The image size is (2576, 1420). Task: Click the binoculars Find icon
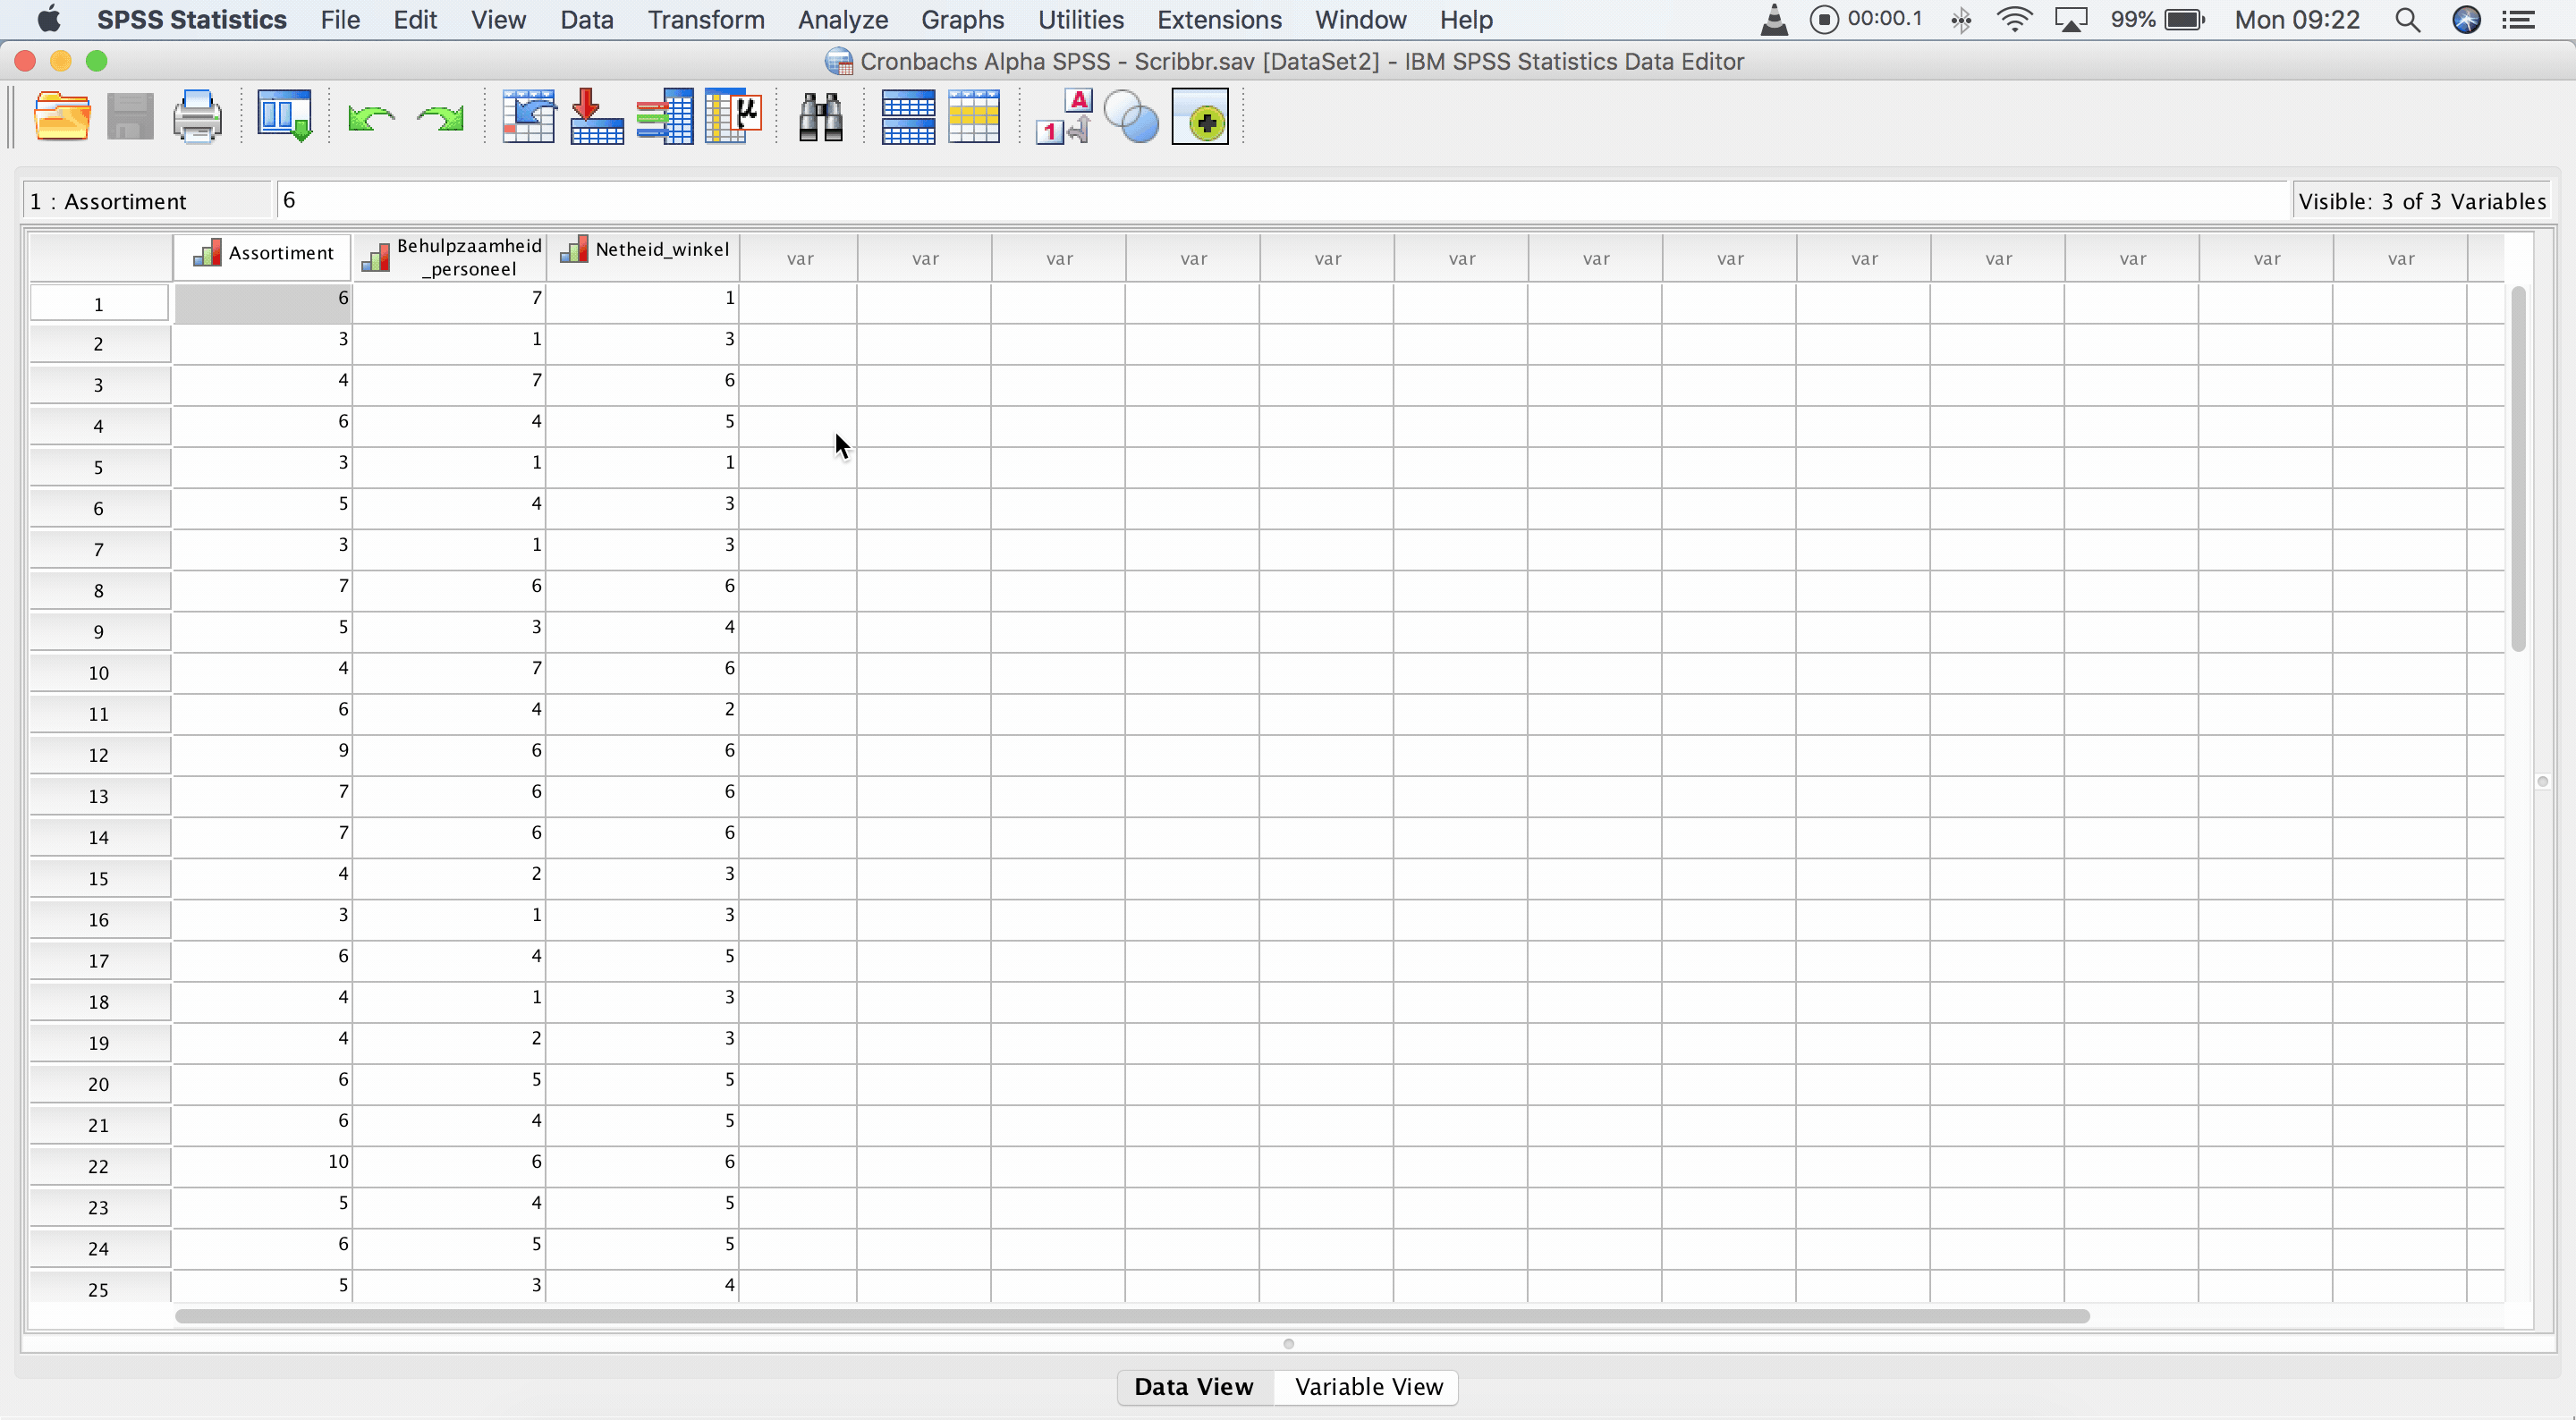[x=821, y=117]
